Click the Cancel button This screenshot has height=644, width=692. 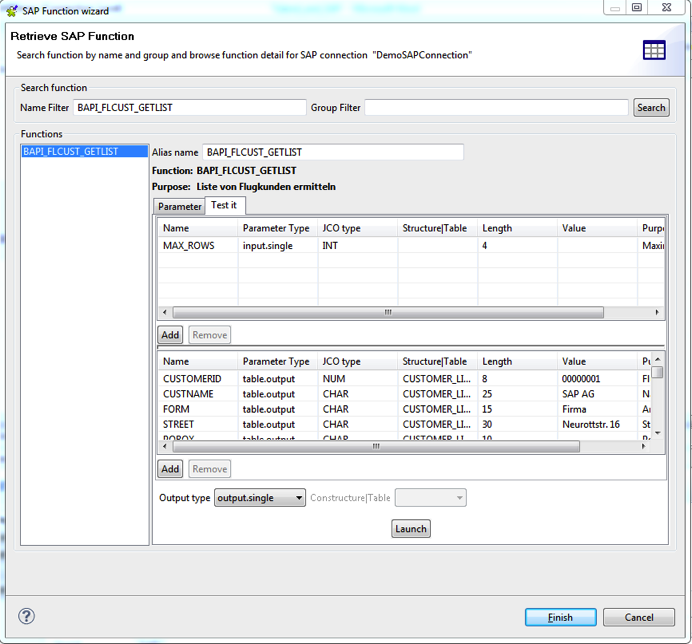click(x=639, y=617)
